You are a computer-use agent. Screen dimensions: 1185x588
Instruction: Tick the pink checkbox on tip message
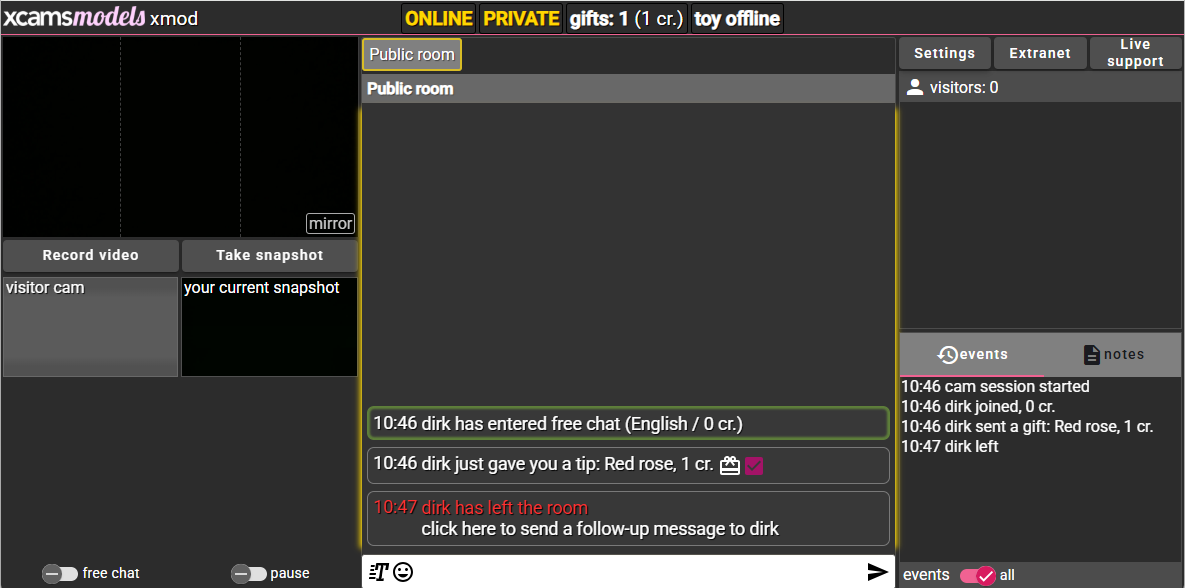pyautogui.click(x=753, y=466)
